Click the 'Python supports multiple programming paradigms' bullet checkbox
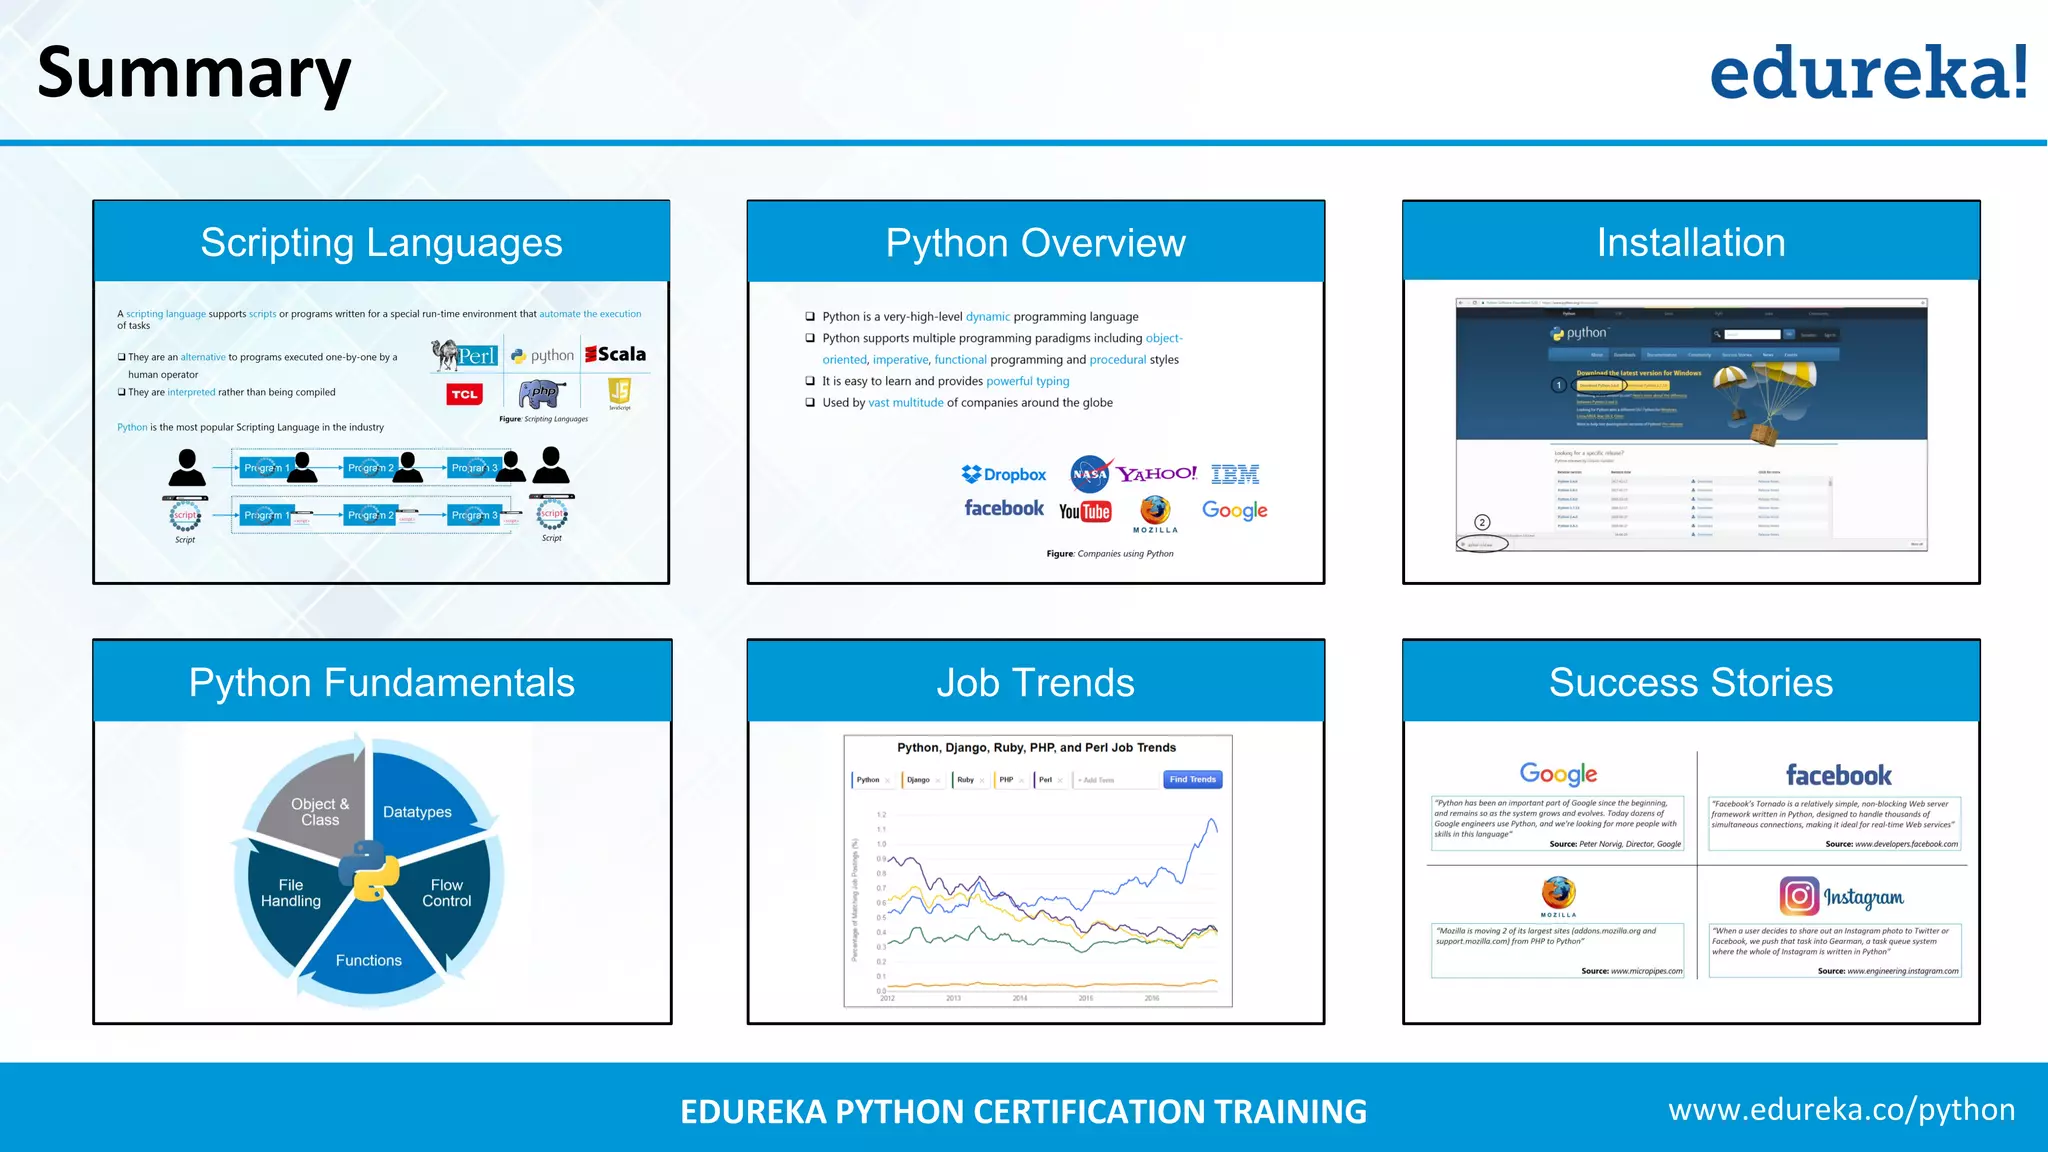The width and height of the screenshot is (2048, 1152). (810, 338)
